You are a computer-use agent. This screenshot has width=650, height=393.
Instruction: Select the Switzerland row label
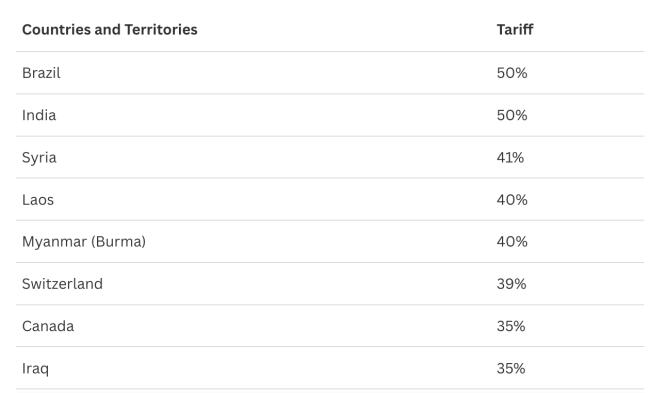62,284
